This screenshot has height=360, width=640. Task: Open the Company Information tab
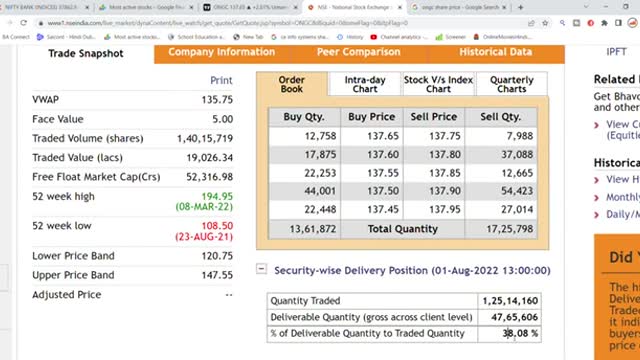222,52
